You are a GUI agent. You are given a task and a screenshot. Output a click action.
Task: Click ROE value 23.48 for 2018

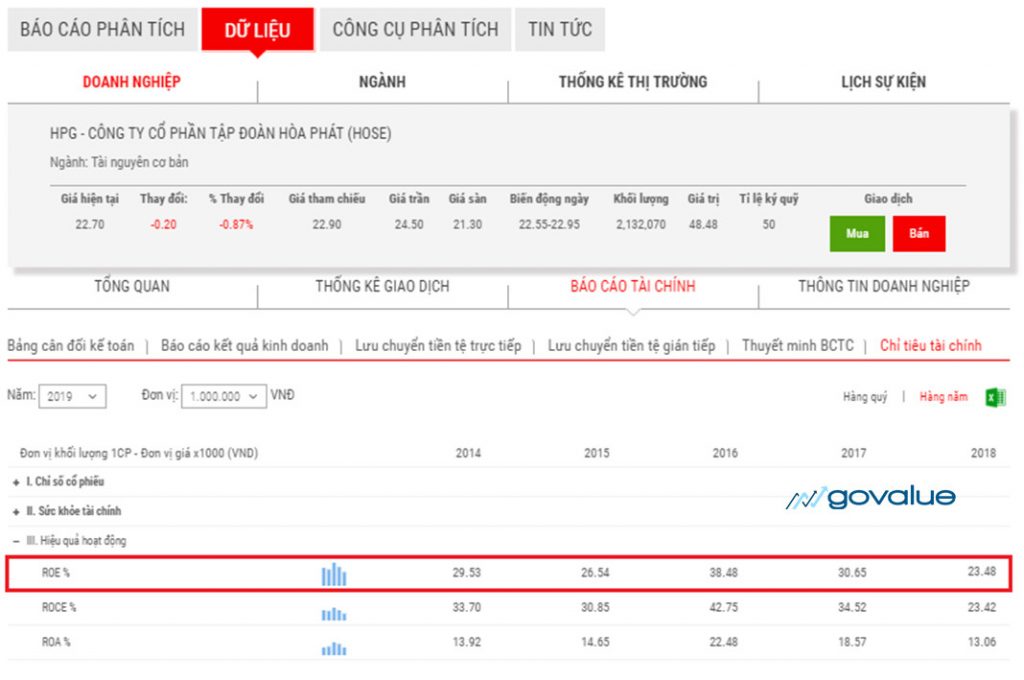[982, 572]
